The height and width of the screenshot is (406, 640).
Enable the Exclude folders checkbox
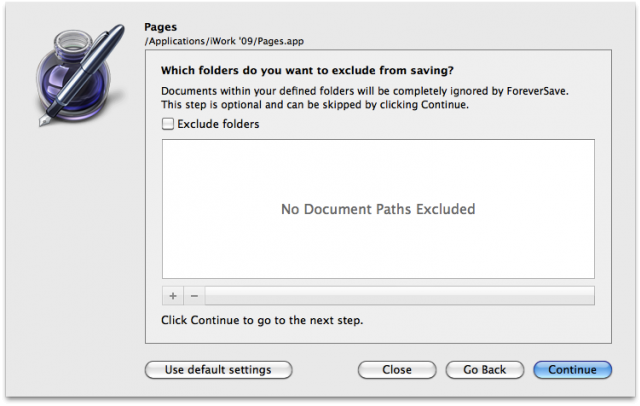coord(168,124)
